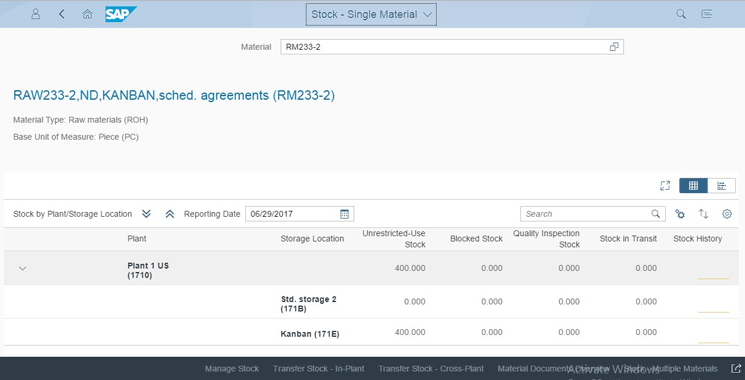Image resolution: width=745 pixels, height=380 pixels.
Task: Open the Reporting Date calendar picker
Action: [344, 214]
